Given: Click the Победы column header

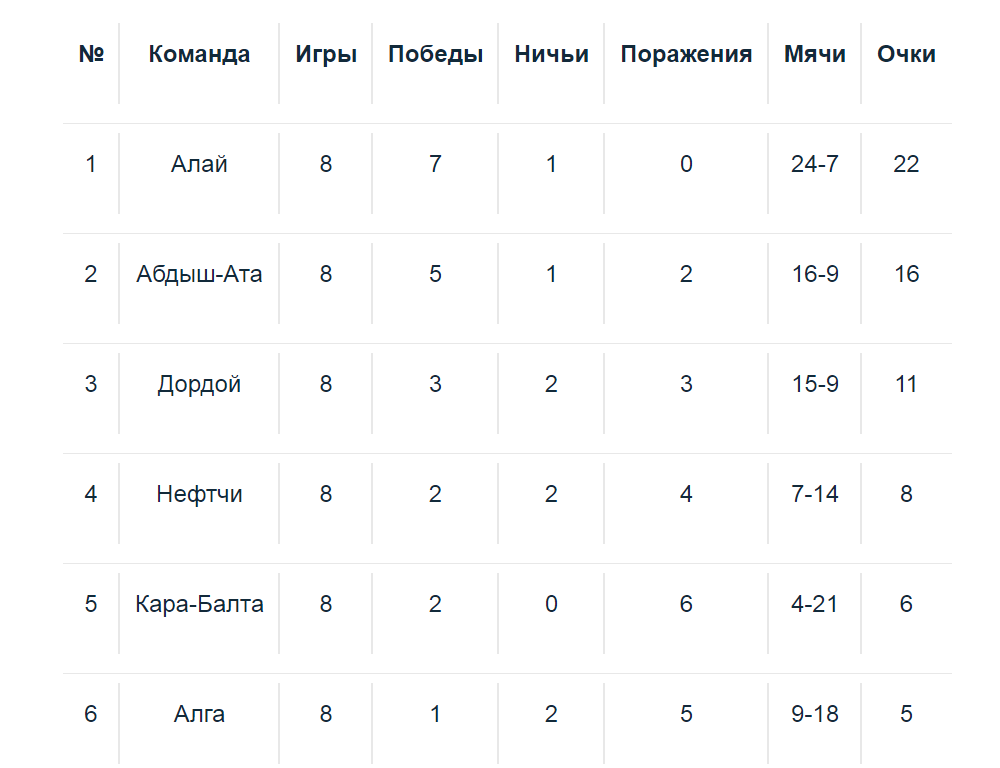Looking at the screenshot, I should click(435, 54).
